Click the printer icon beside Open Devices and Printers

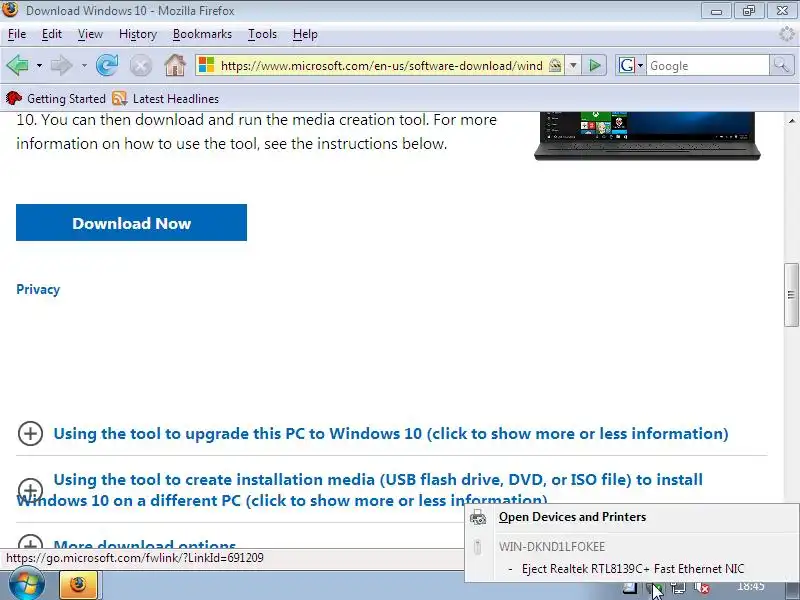[x=478, y=517]
